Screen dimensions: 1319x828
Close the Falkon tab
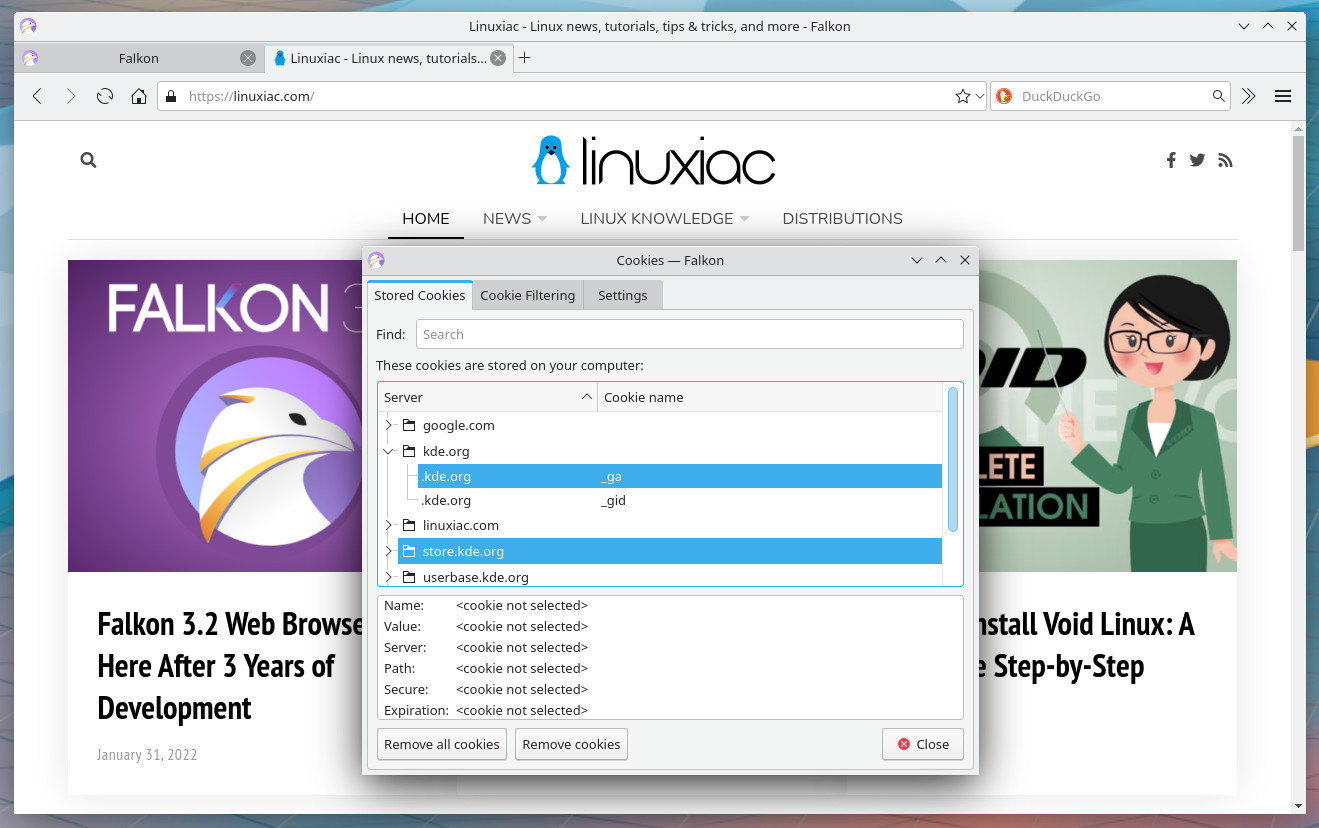click(x=248, y=58)
